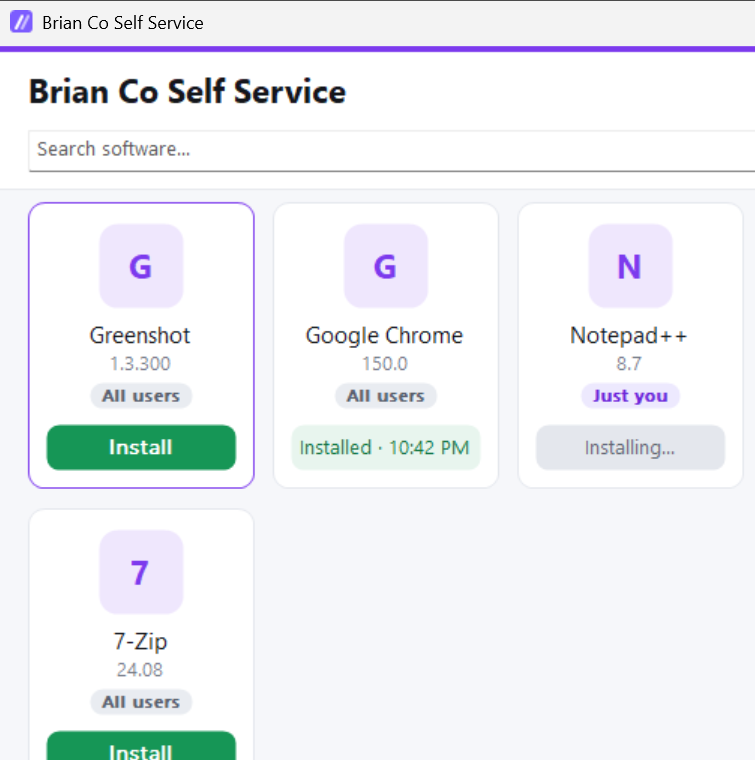Image resolution: width=755 pixels, height=760 pixels.
Task: Click the Greenshot G app icon
Action: [141, 266]
